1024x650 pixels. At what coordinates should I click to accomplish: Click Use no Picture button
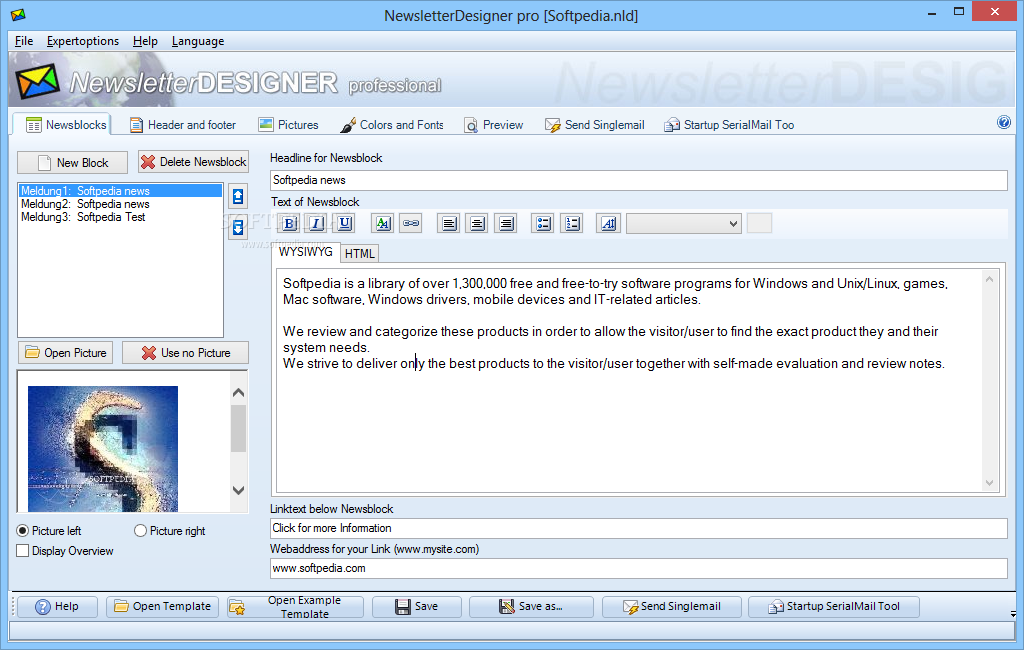point(185,353)
